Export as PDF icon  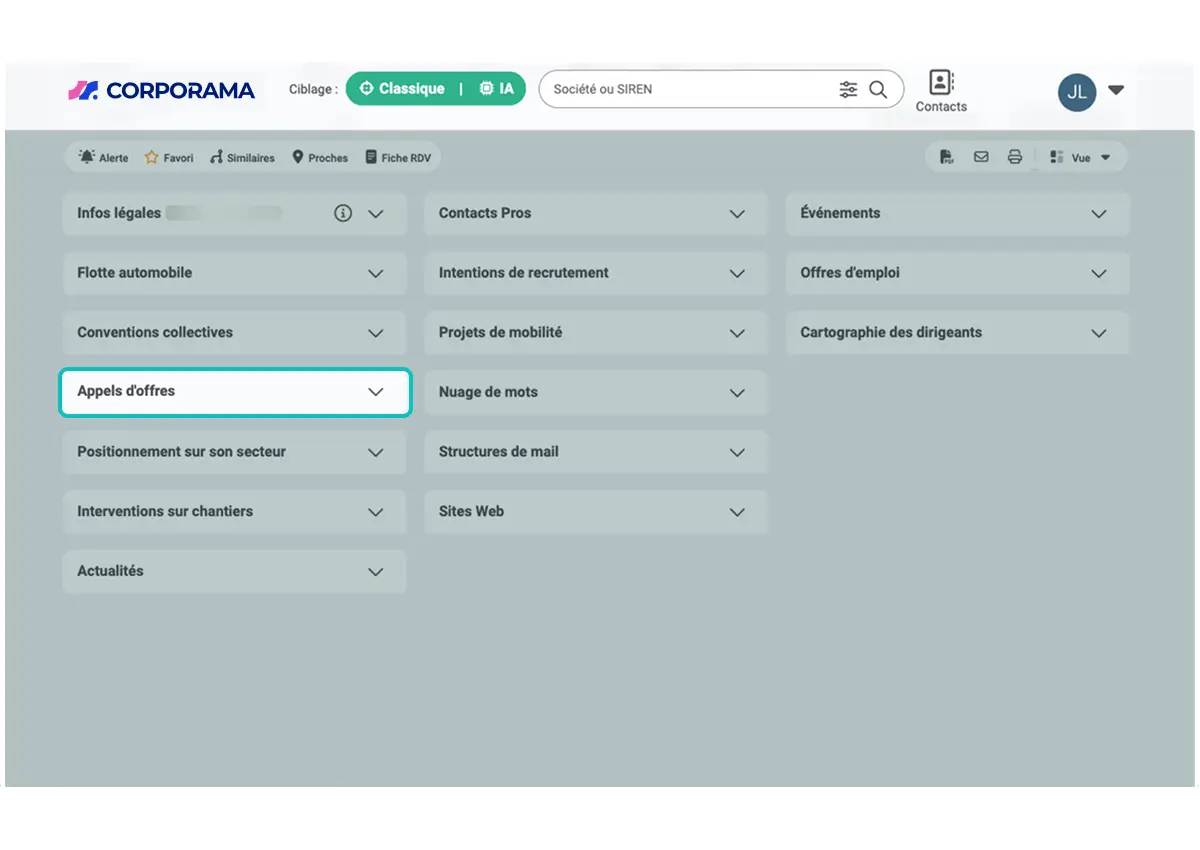(x=946, y=157)
